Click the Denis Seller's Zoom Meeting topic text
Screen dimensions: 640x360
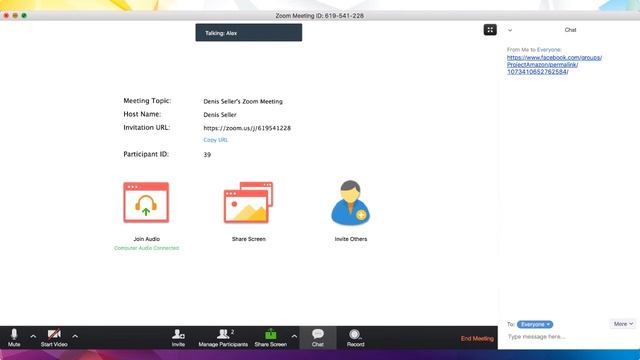[x=243, y=101]
